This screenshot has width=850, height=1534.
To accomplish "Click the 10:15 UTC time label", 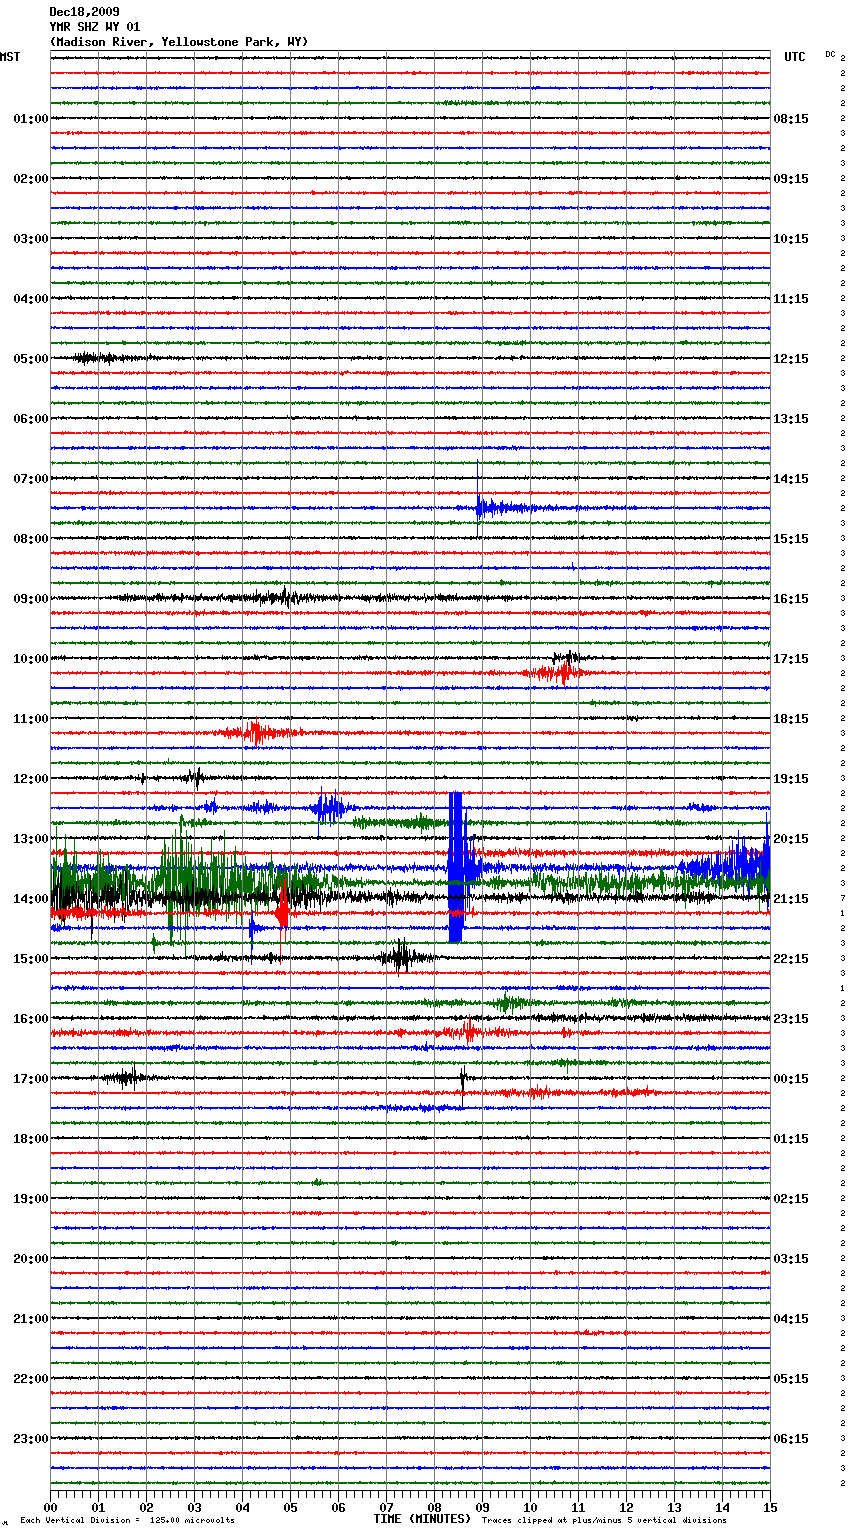I will [791, 239].
